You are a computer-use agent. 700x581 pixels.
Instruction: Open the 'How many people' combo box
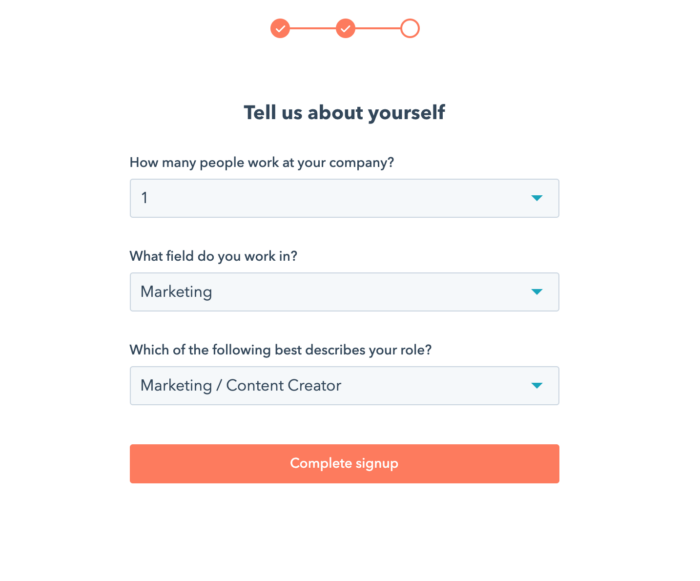pos(344,198)
